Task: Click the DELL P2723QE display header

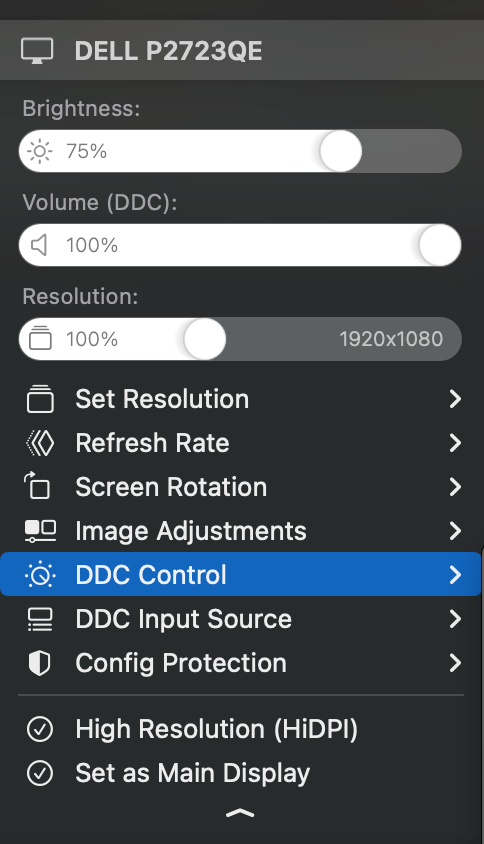Action: 242,51
